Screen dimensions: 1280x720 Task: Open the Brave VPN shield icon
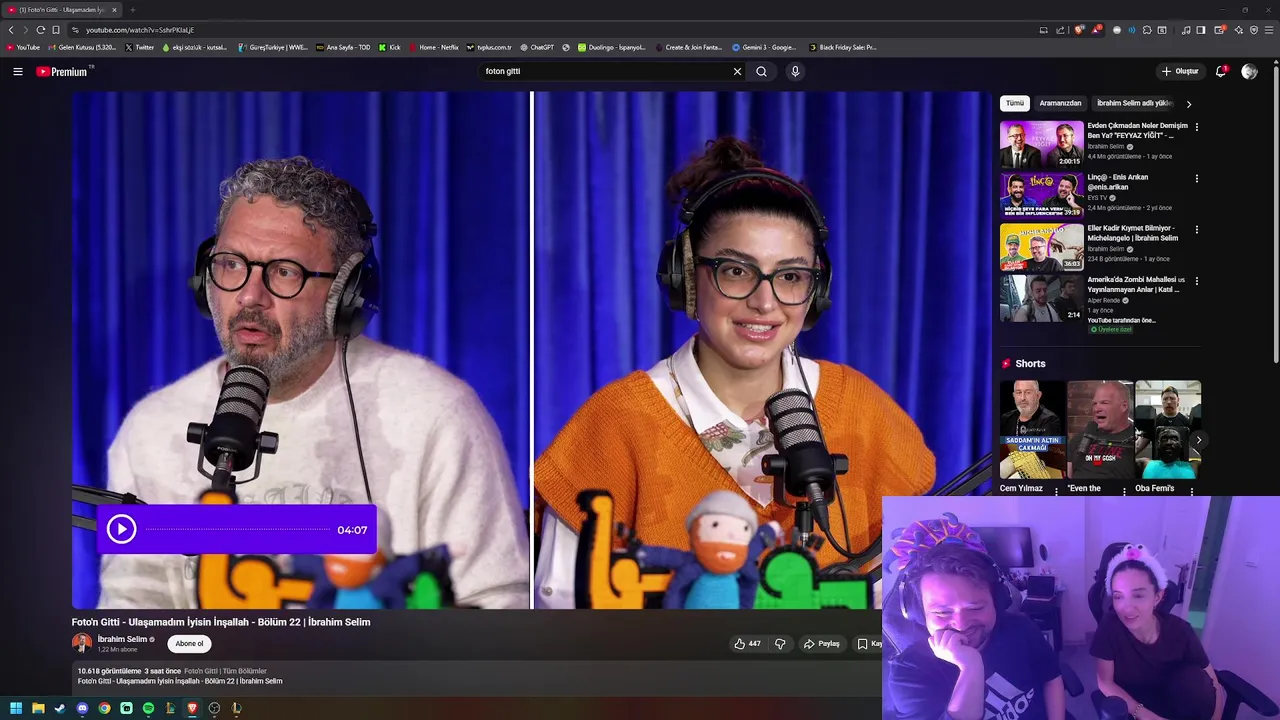(x=1254, y=30)
